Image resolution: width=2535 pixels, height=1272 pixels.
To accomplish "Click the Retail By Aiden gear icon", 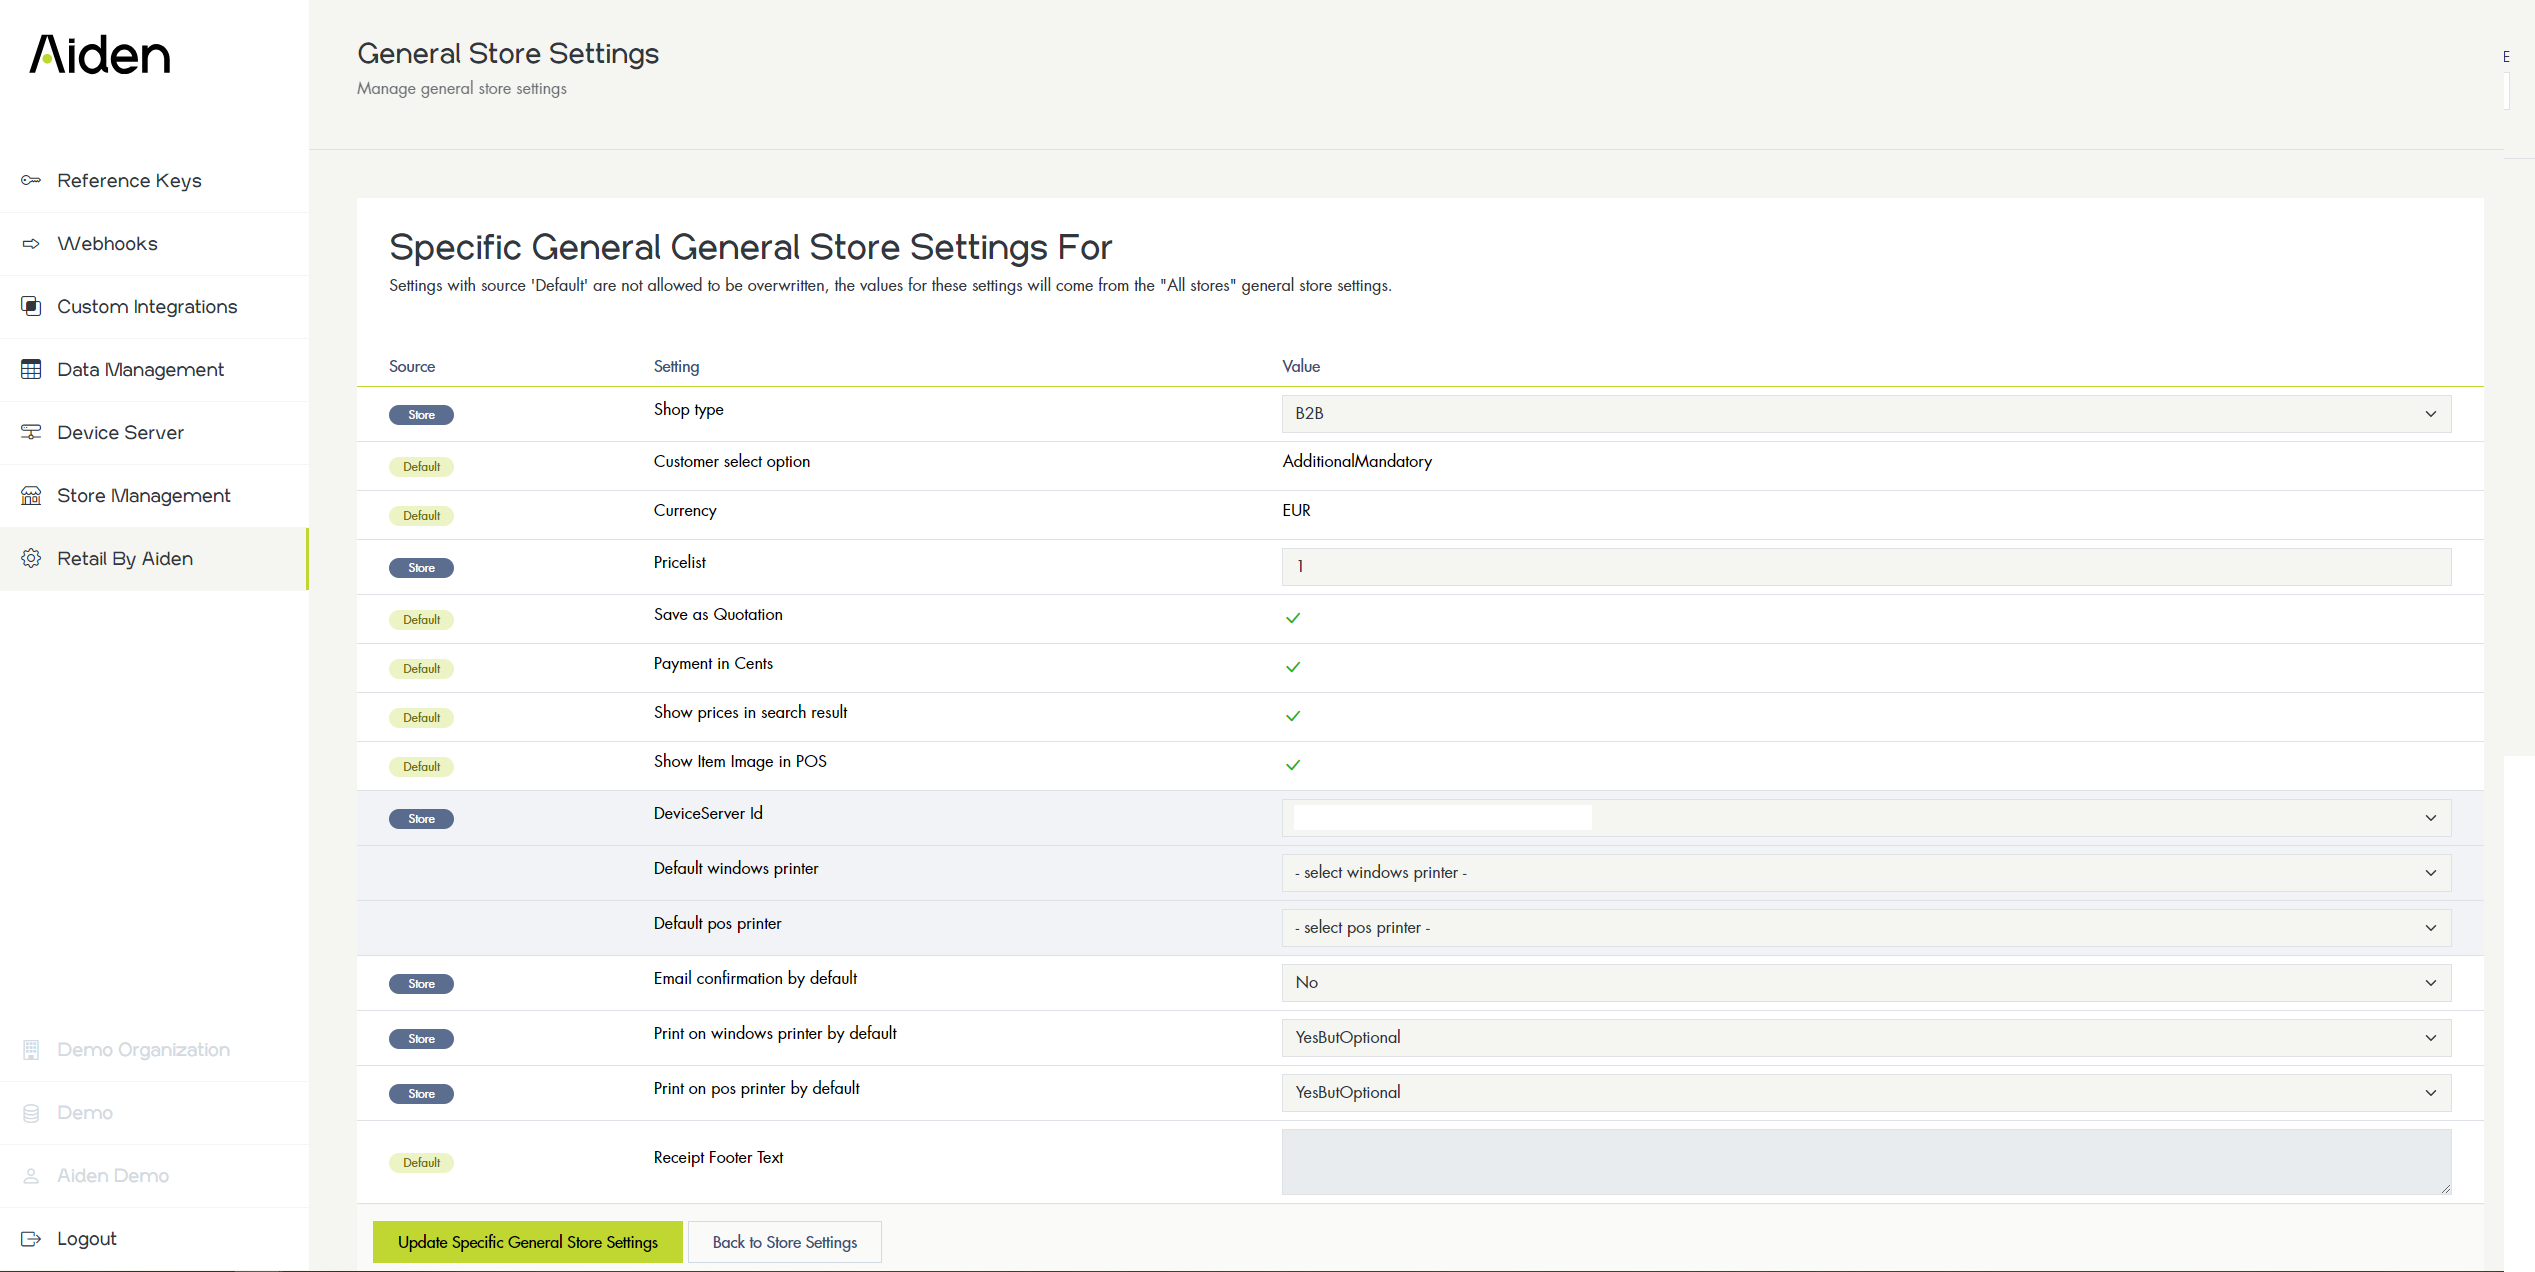I will point(31,558).
